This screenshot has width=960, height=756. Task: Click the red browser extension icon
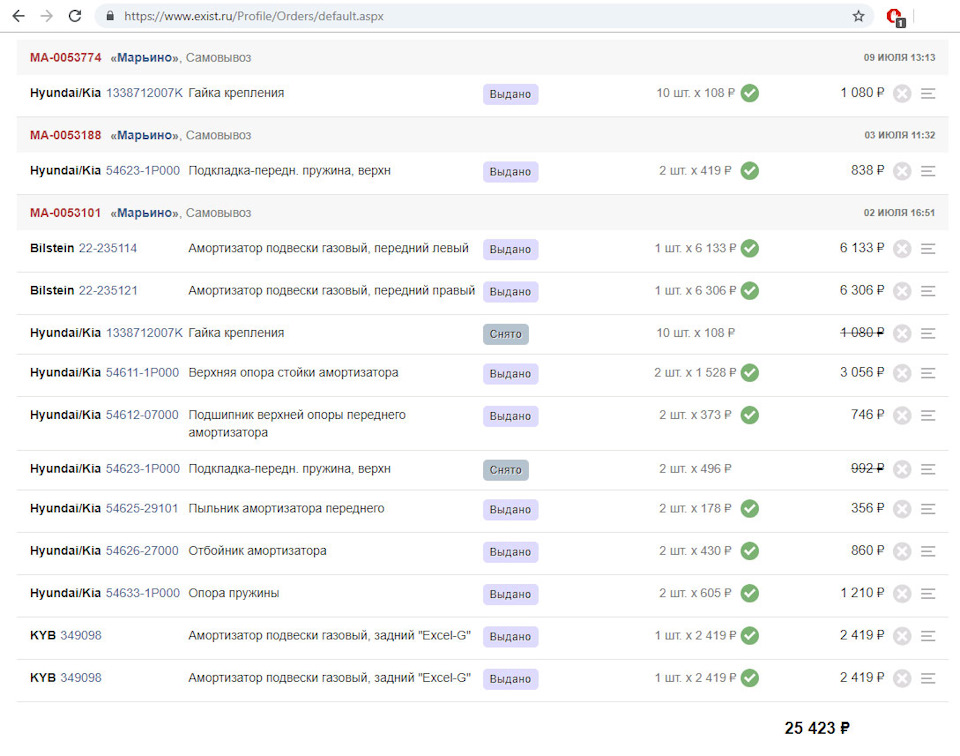895,17
